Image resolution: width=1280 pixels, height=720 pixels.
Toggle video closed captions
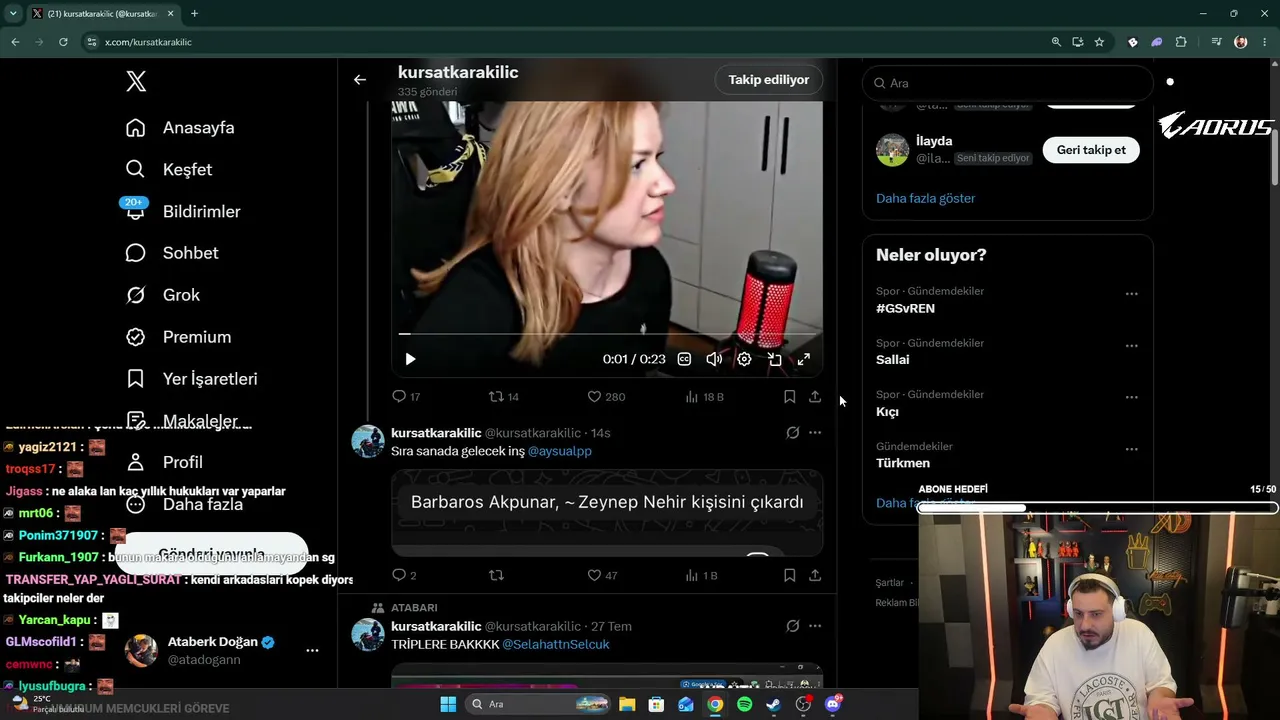pos(684,359)
